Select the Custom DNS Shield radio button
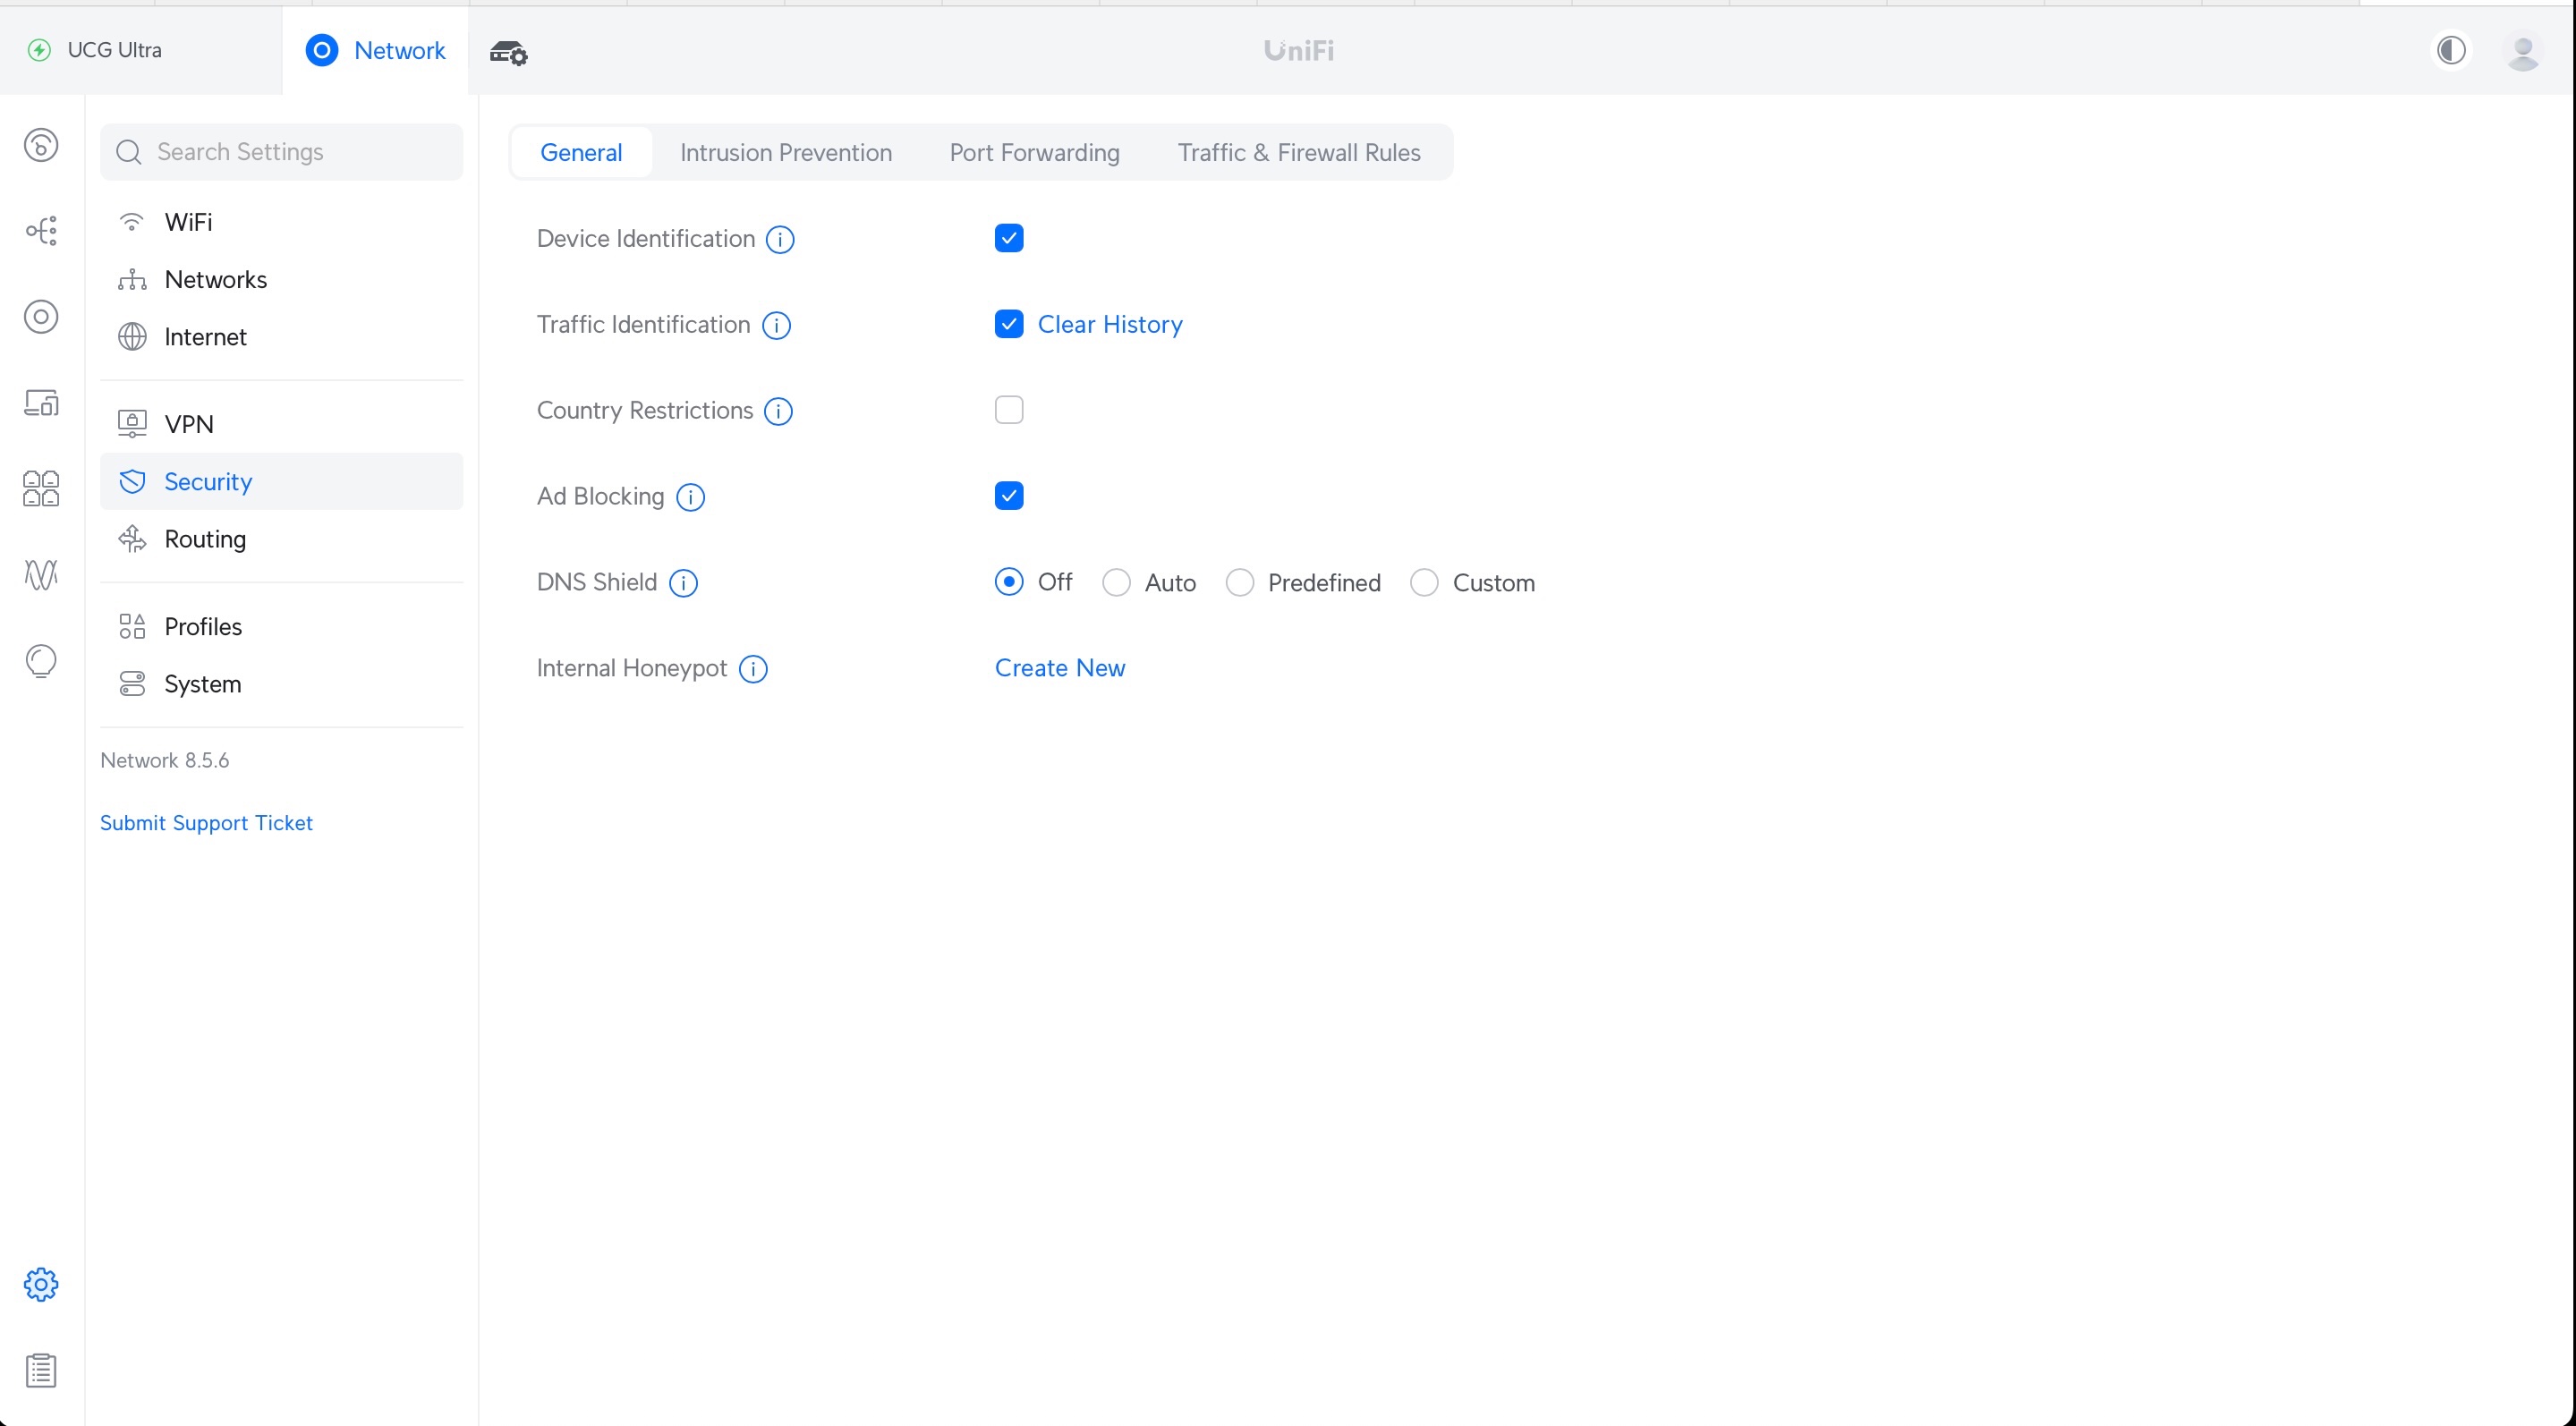Screen dimensions: 2576x1426 [x=1424, y=583]
